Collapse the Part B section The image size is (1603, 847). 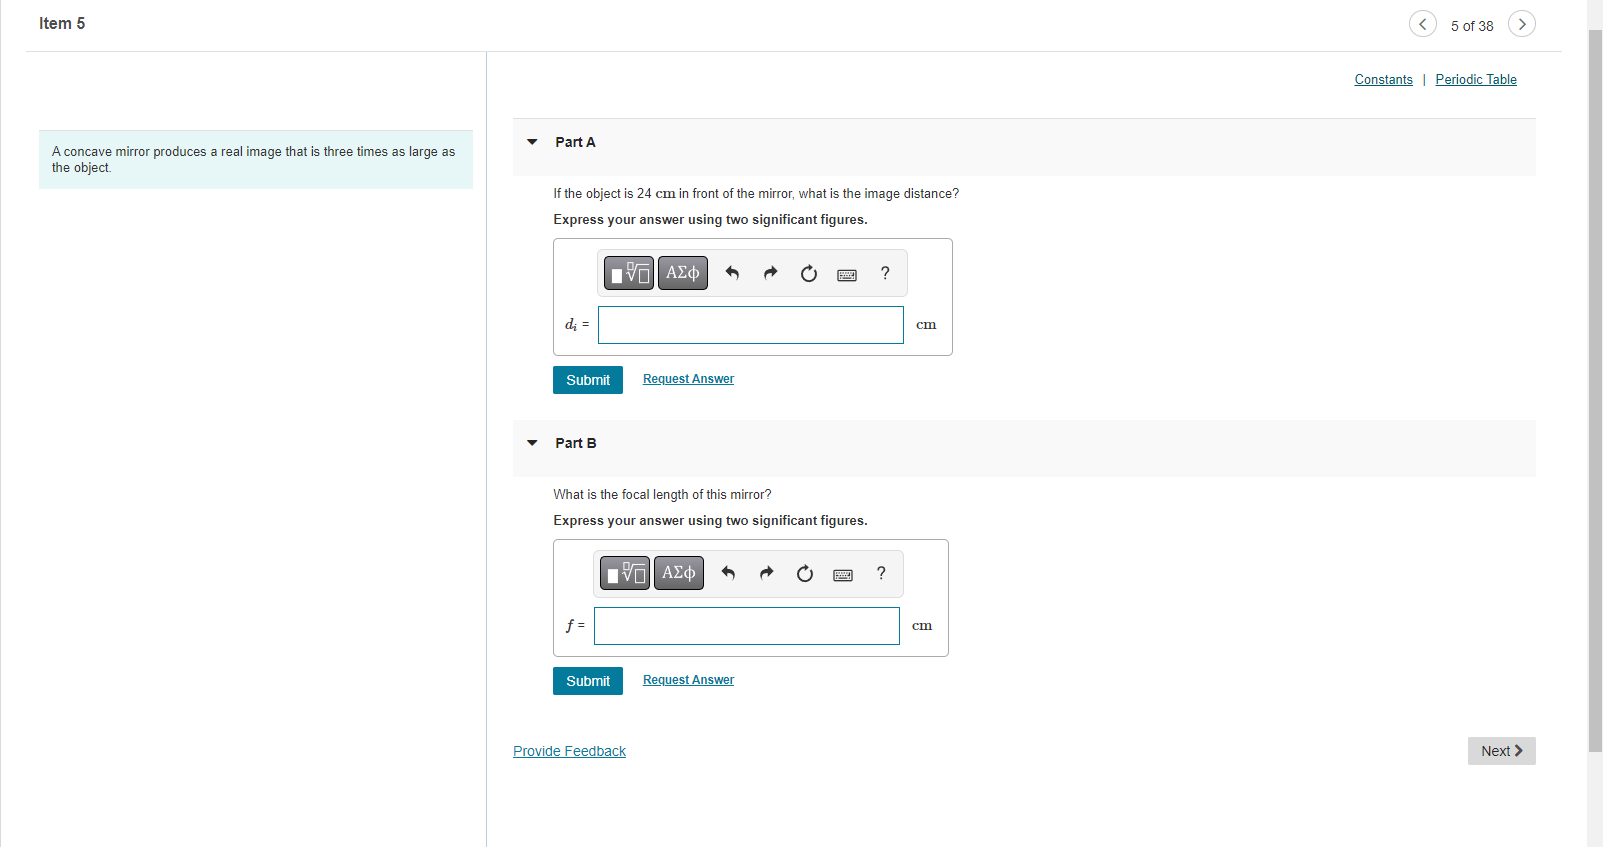[532, 443]
